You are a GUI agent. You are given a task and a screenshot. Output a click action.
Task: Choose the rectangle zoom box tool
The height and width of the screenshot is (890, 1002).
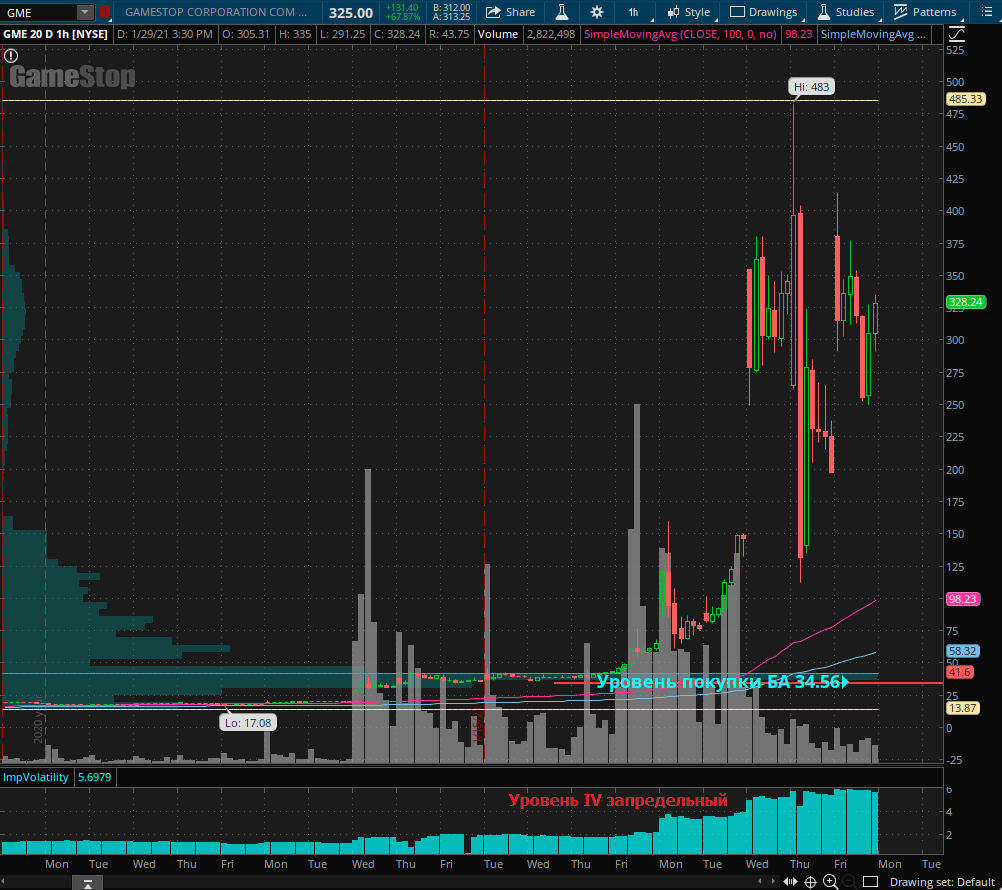[871, 881]
